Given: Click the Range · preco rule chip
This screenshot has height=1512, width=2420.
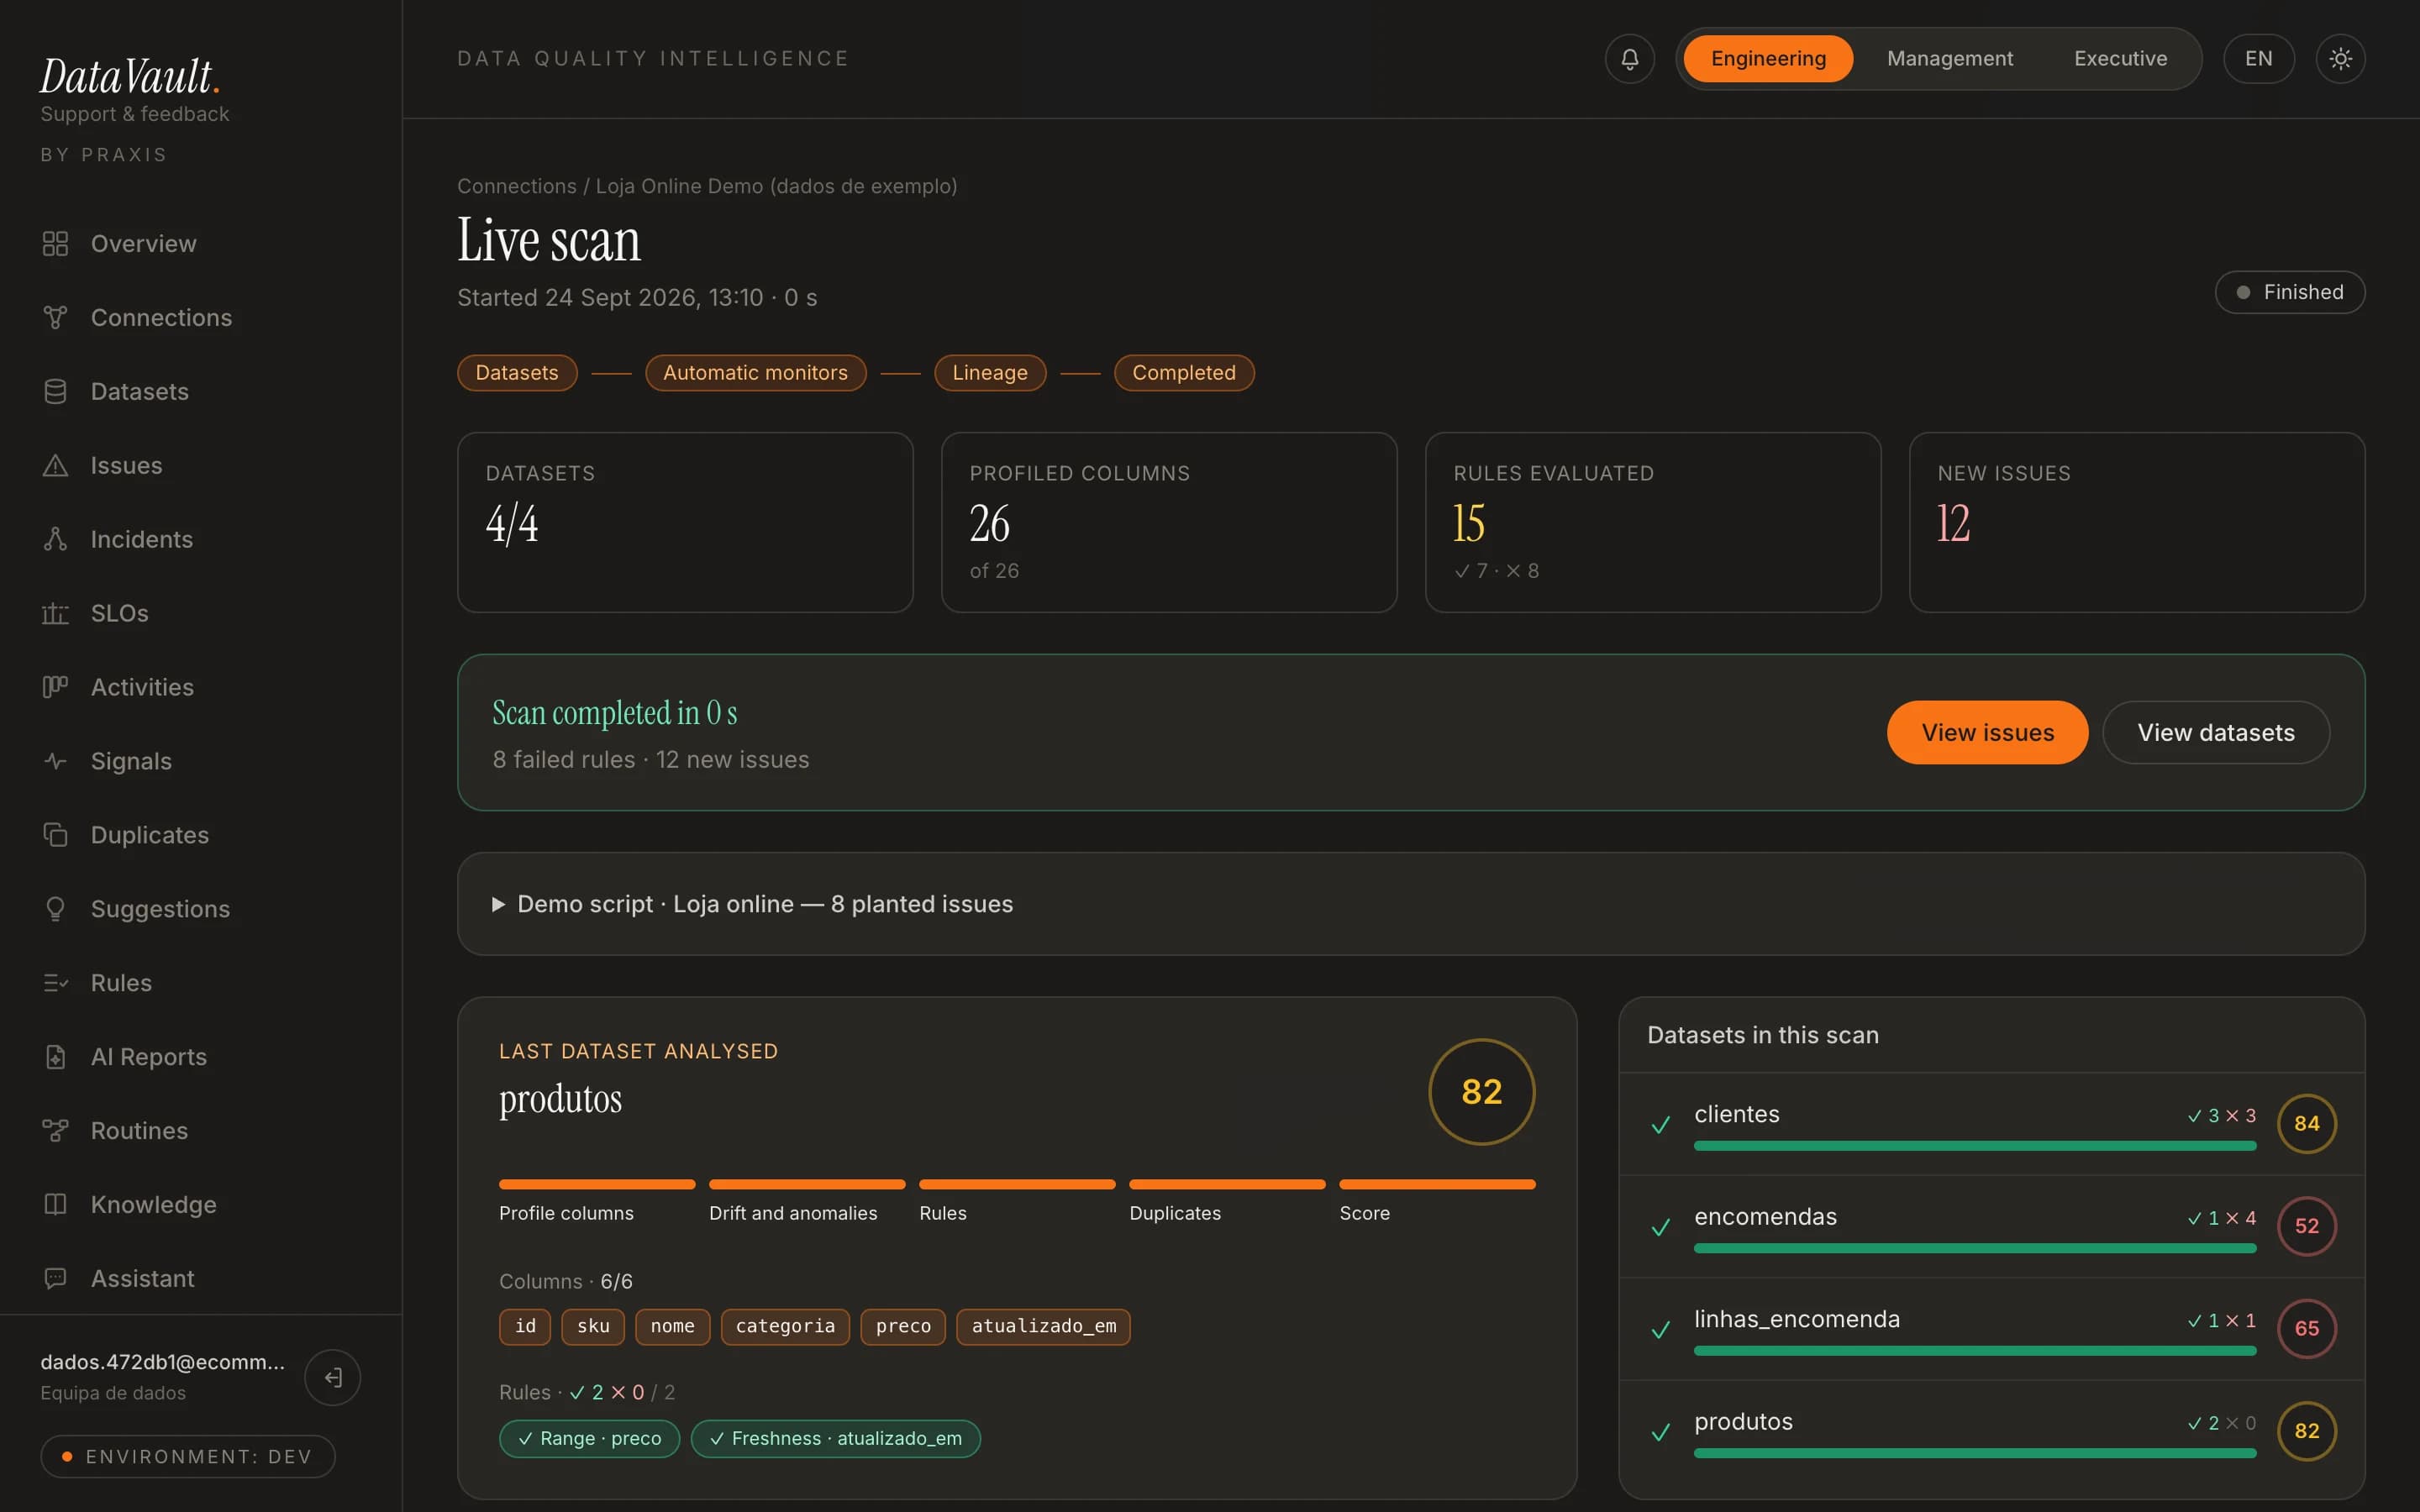Looking at the screenshot, I should 589,1439.
